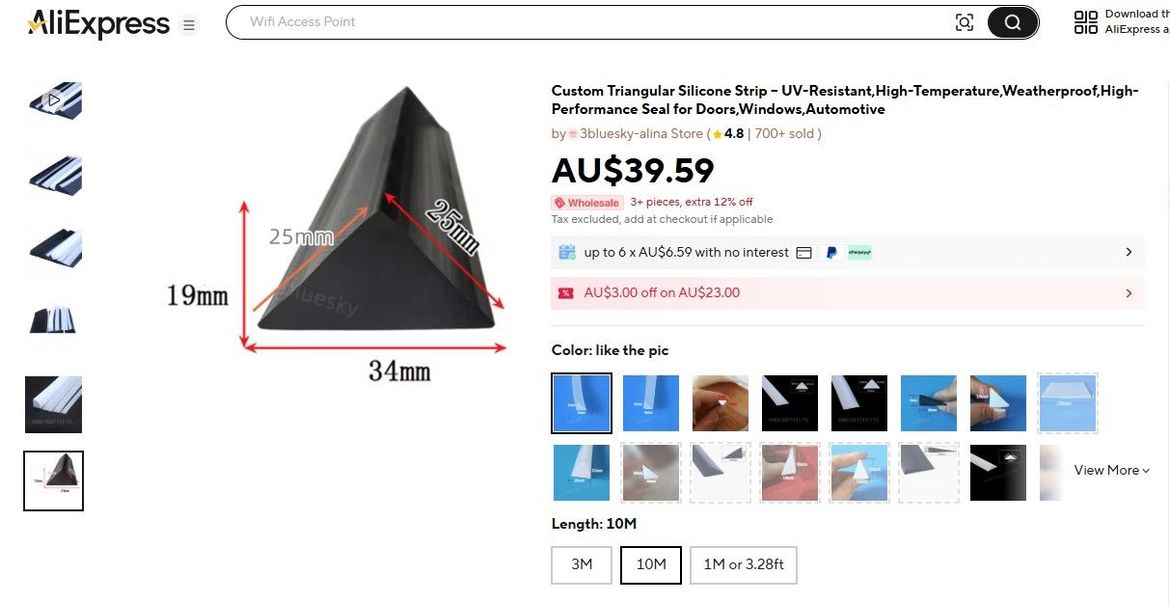Expand View More color options

coord(1111,470)
